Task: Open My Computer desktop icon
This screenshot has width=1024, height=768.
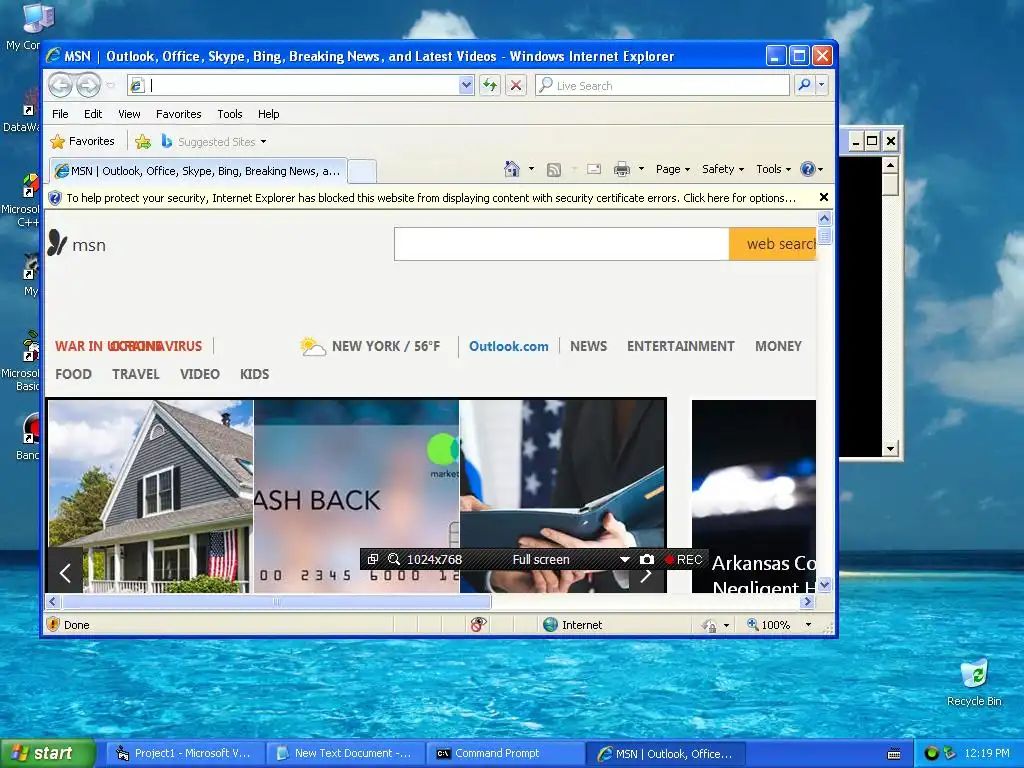Action: click(x=38, y=18)
